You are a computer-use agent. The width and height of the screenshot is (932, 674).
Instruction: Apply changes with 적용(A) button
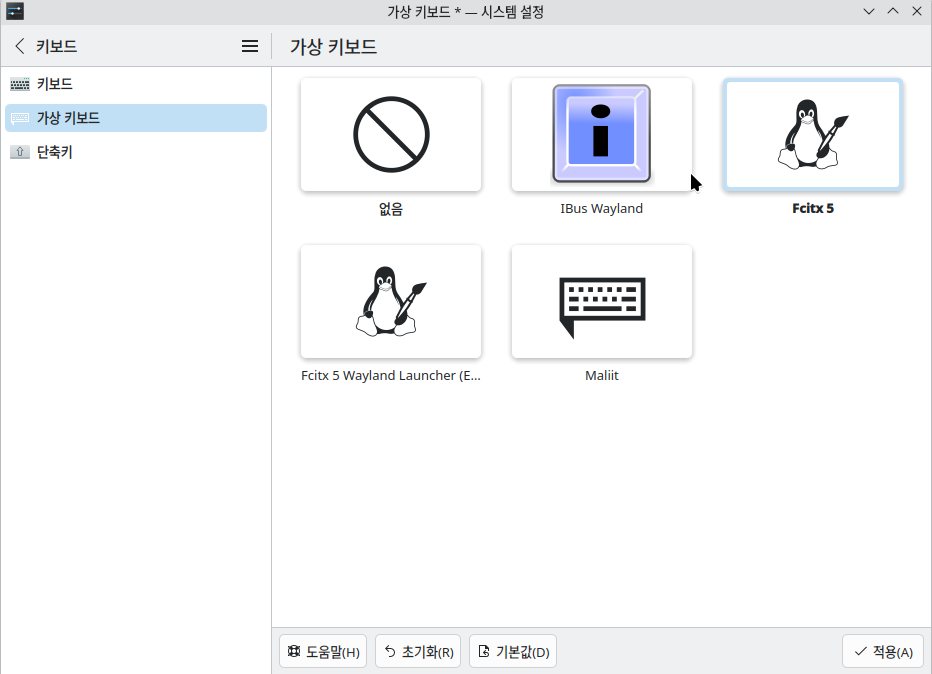point(883,651)
